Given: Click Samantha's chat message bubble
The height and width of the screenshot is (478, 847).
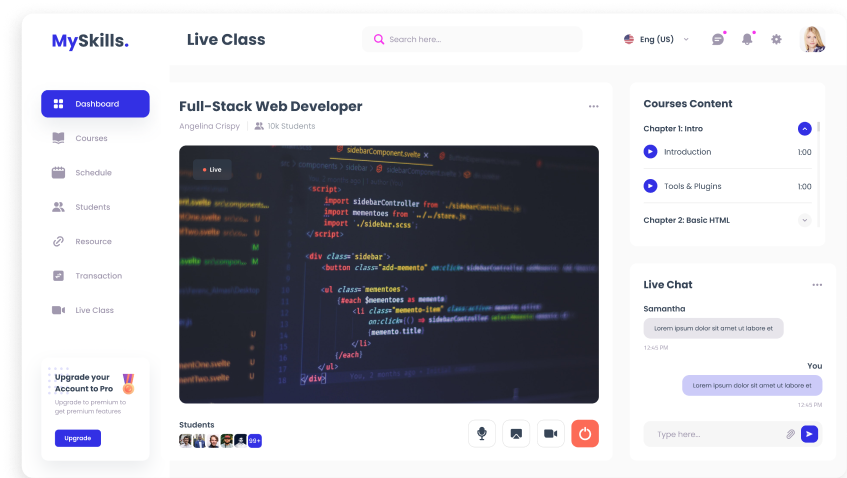Looking at the screenshot, I should pyautogui.click(x=713, y=328).
